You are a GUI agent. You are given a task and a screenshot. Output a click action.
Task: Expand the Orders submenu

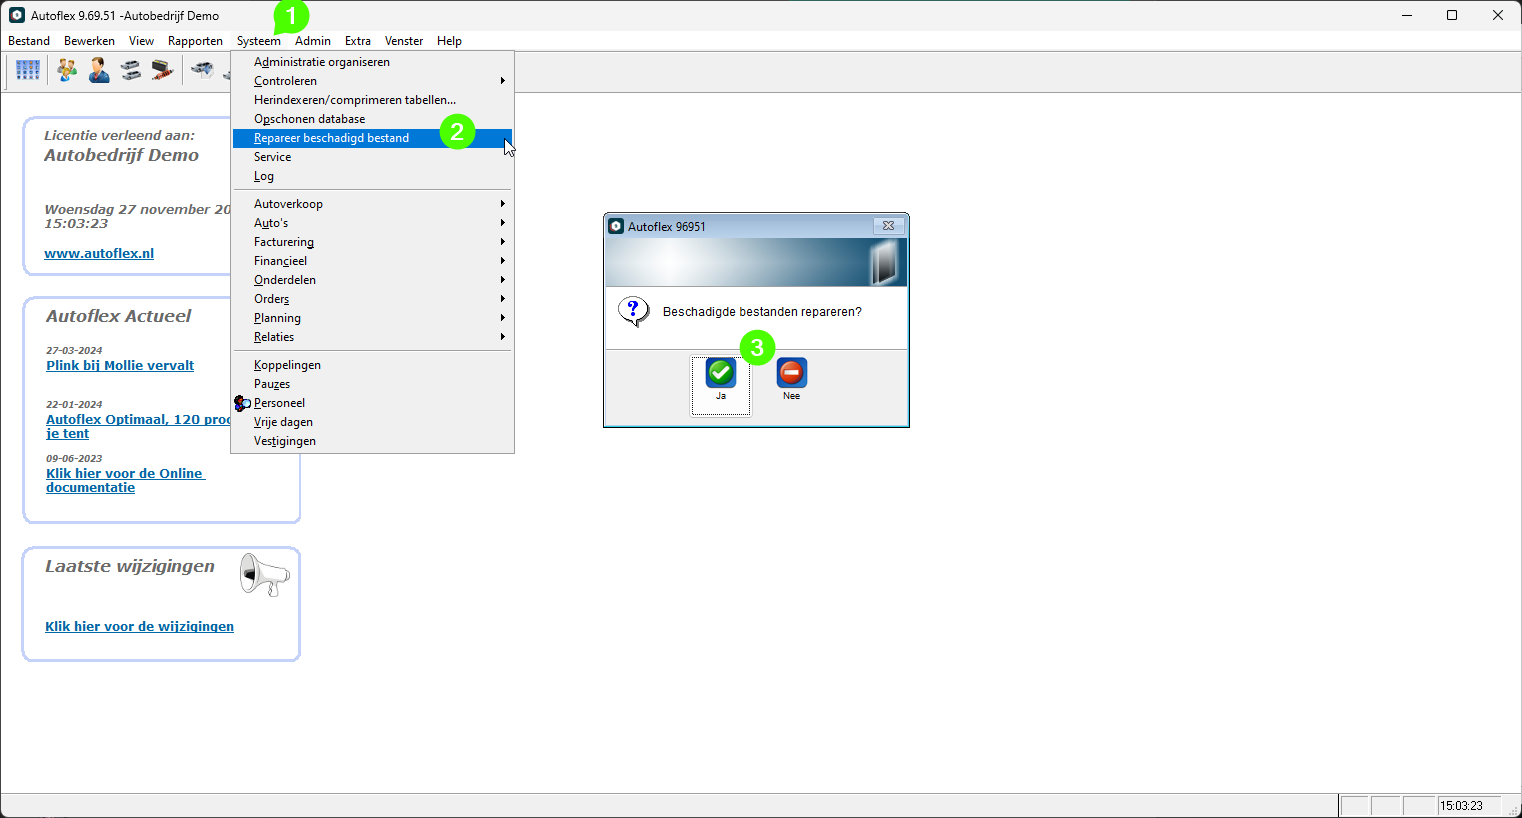[373, 299]
